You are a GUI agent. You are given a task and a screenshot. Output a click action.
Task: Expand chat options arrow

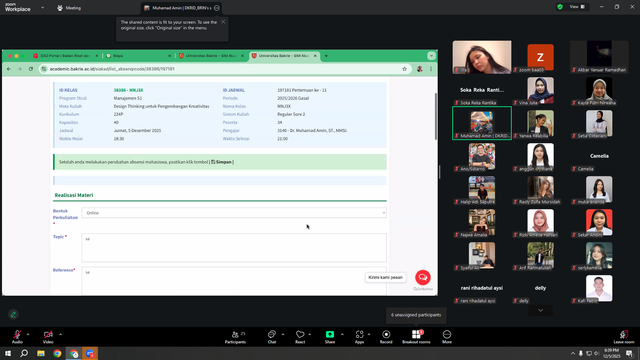[x=283, y=334]
